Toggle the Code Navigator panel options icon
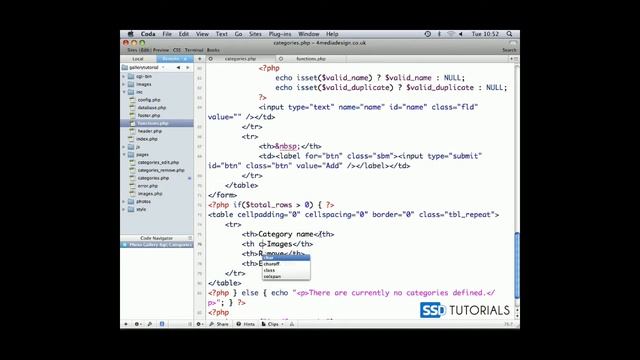Screen dimensions: 640x360 click(x=190, y=238)
